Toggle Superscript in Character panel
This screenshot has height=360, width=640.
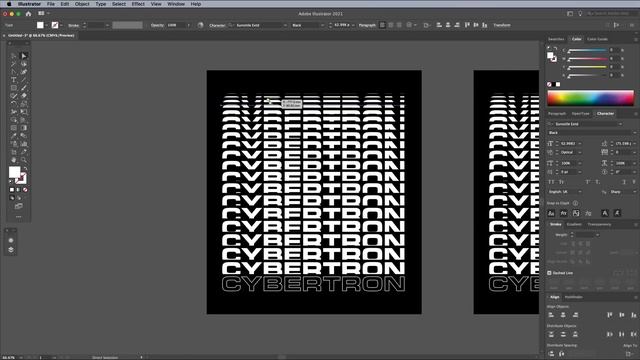click(588, 182)
